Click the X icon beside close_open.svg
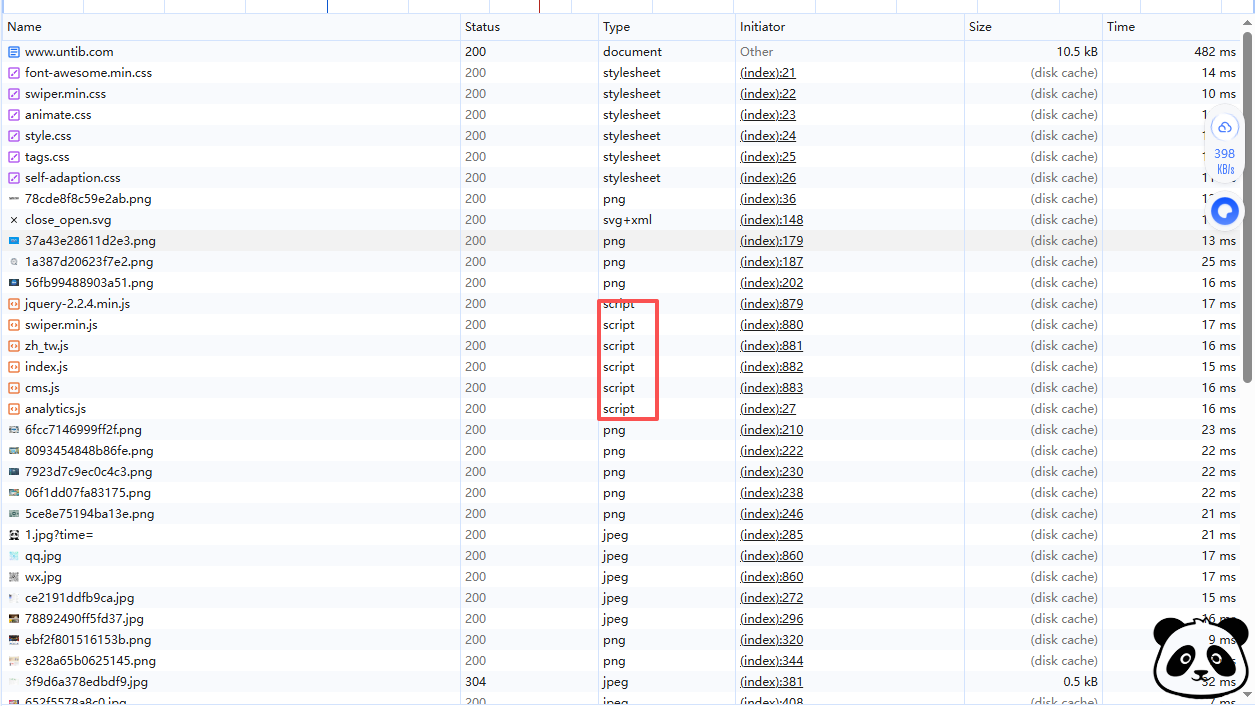The image size is (1255, 706). pos(14,220)
